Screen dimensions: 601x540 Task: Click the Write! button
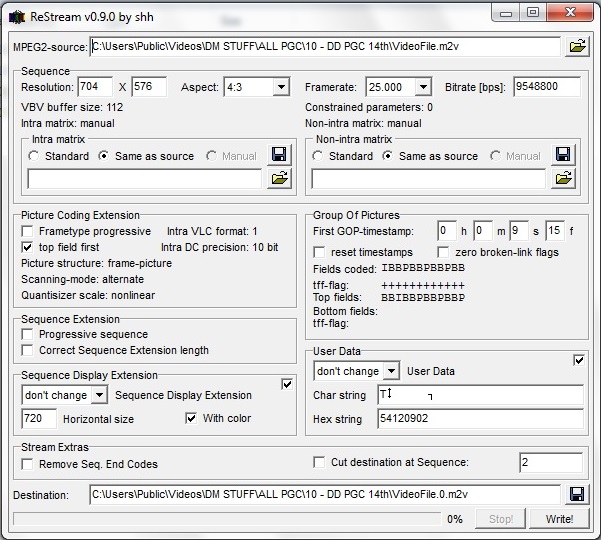559,519
